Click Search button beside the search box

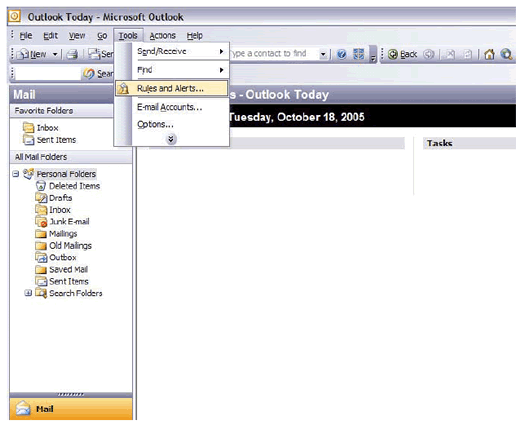point(98,74)
